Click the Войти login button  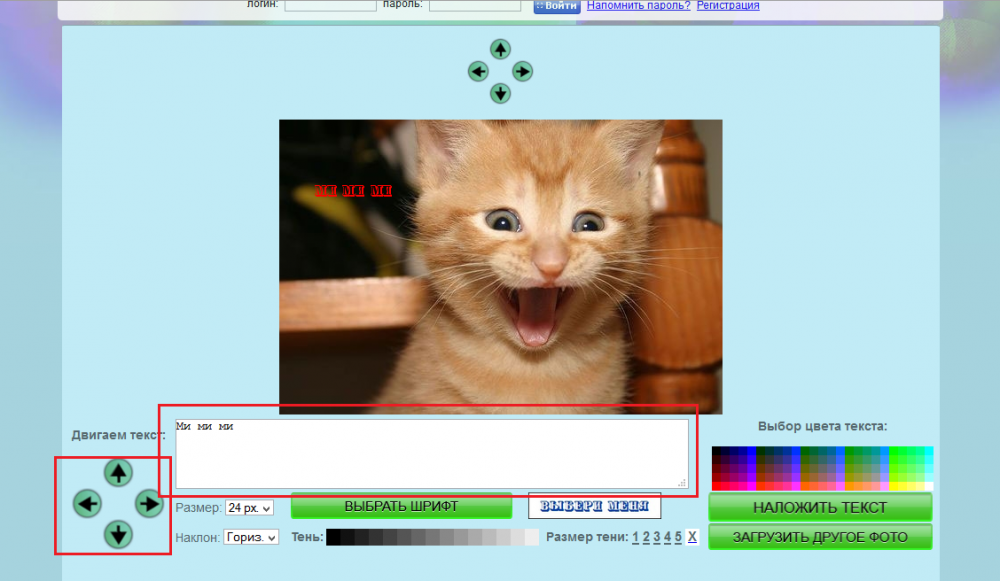[x=556, y=6]
